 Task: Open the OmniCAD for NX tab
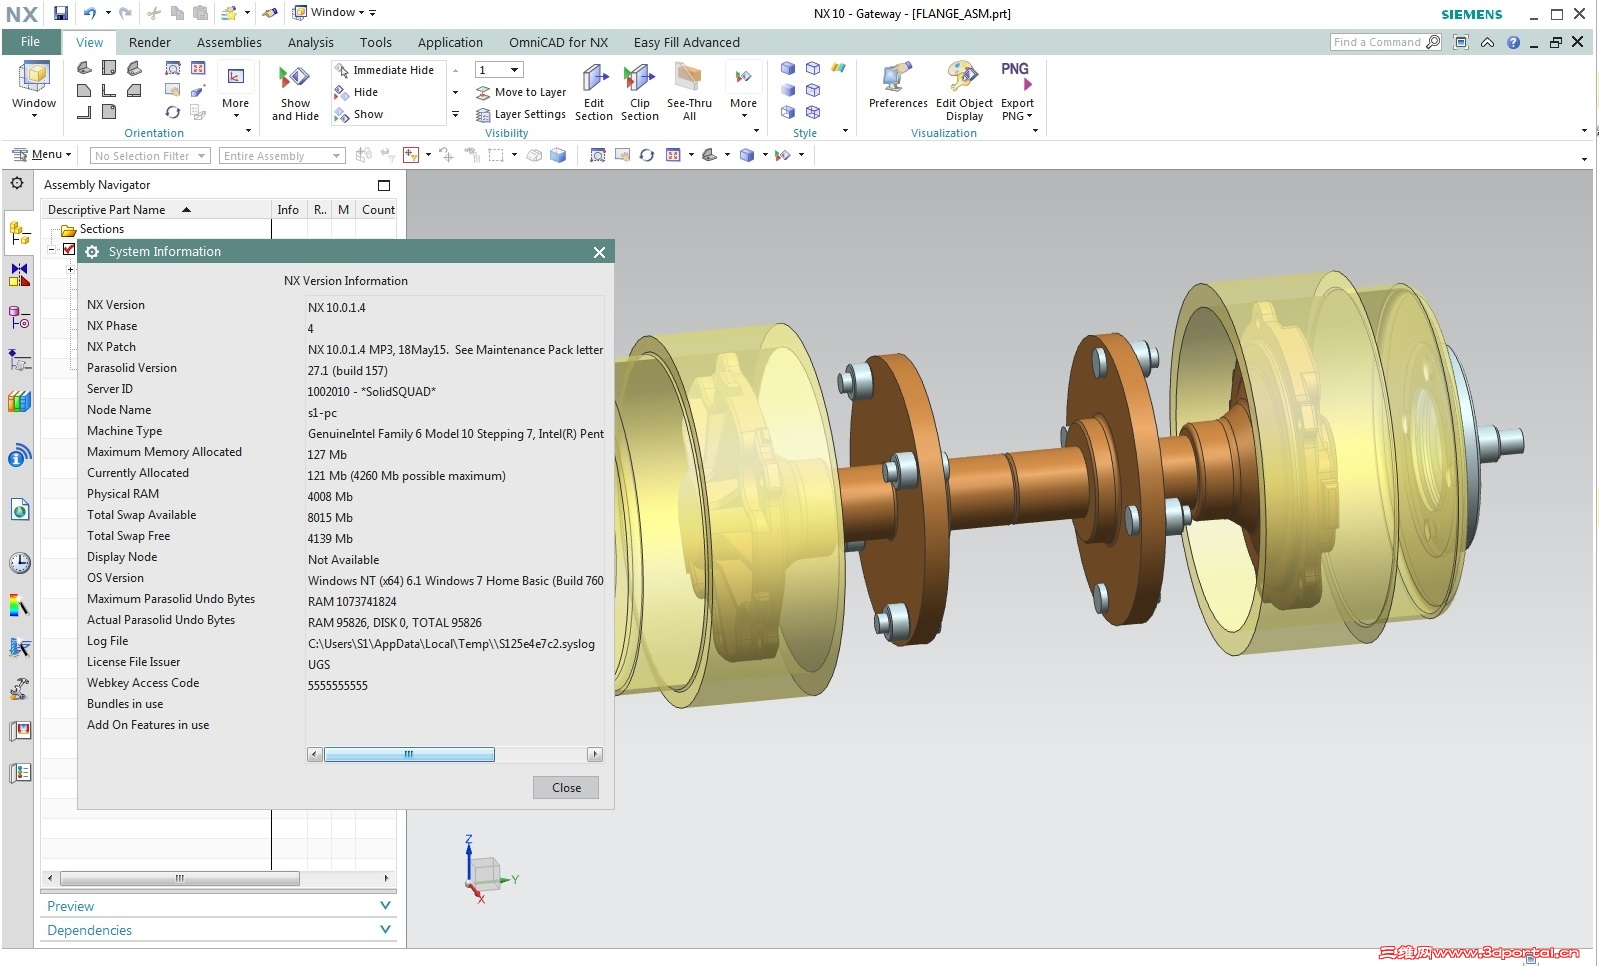(558, 42)
